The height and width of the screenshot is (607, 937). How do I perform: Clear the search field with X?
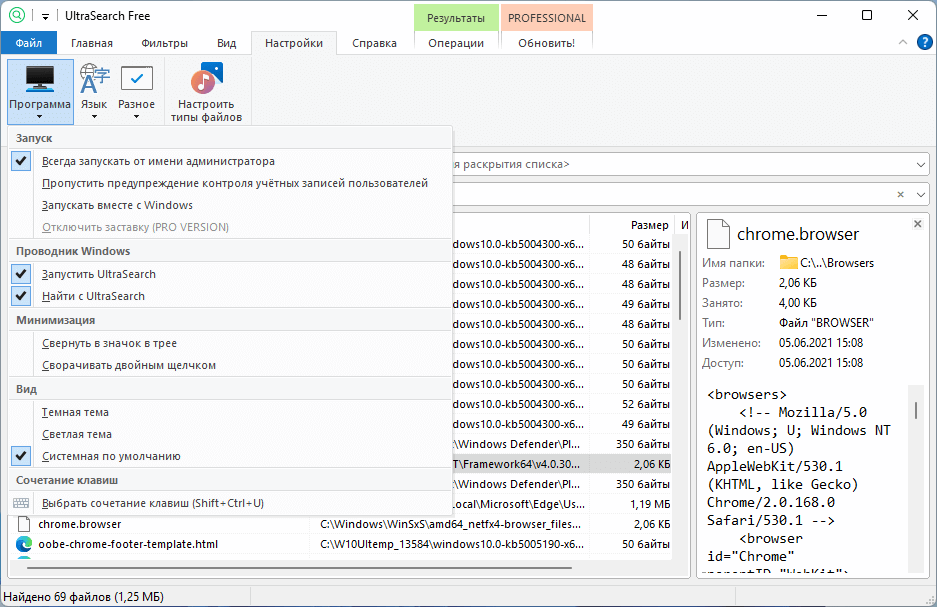tap(901, 194)
